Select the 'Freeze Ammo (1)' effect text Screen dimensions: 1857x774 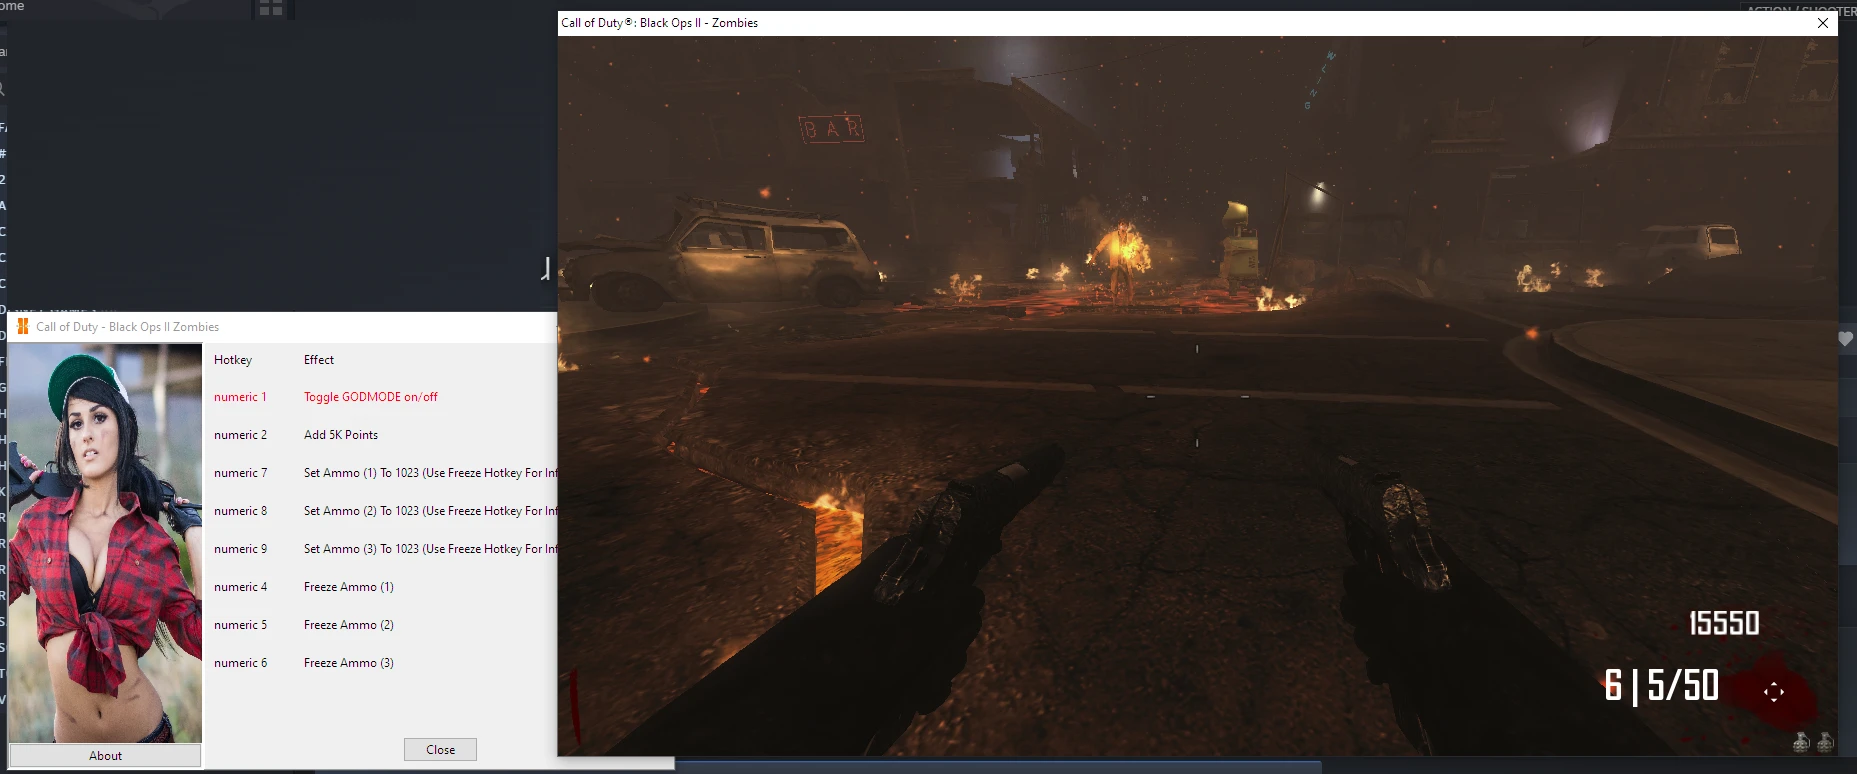349,587
